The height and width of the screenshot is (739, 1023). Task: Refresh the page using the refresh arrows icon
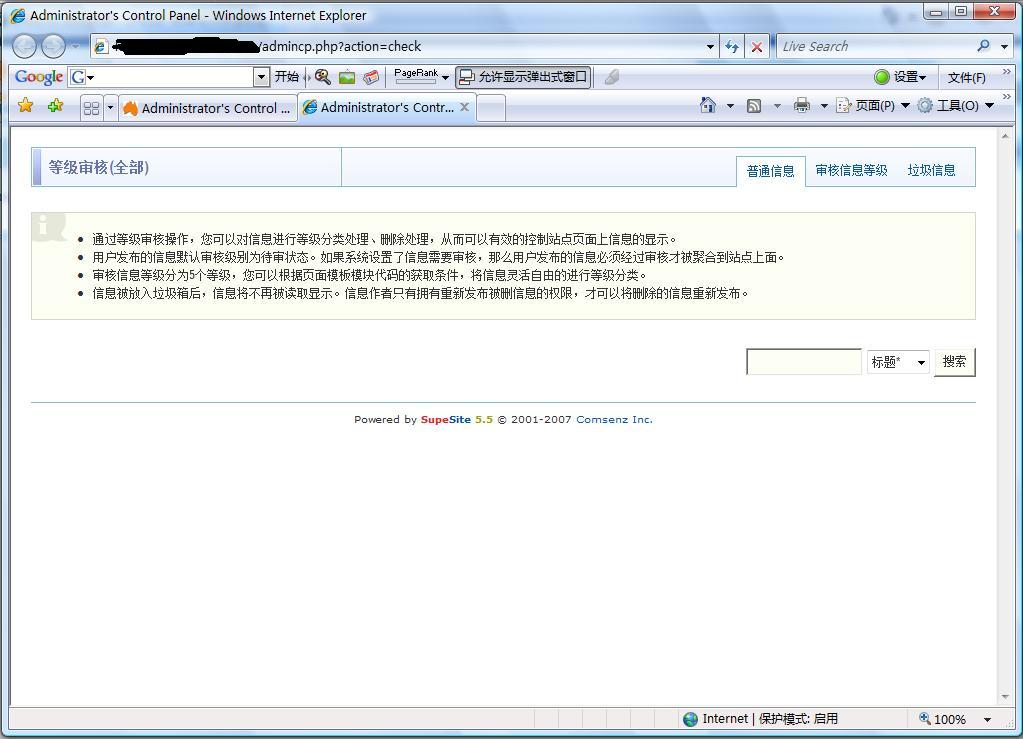(732, 47)
